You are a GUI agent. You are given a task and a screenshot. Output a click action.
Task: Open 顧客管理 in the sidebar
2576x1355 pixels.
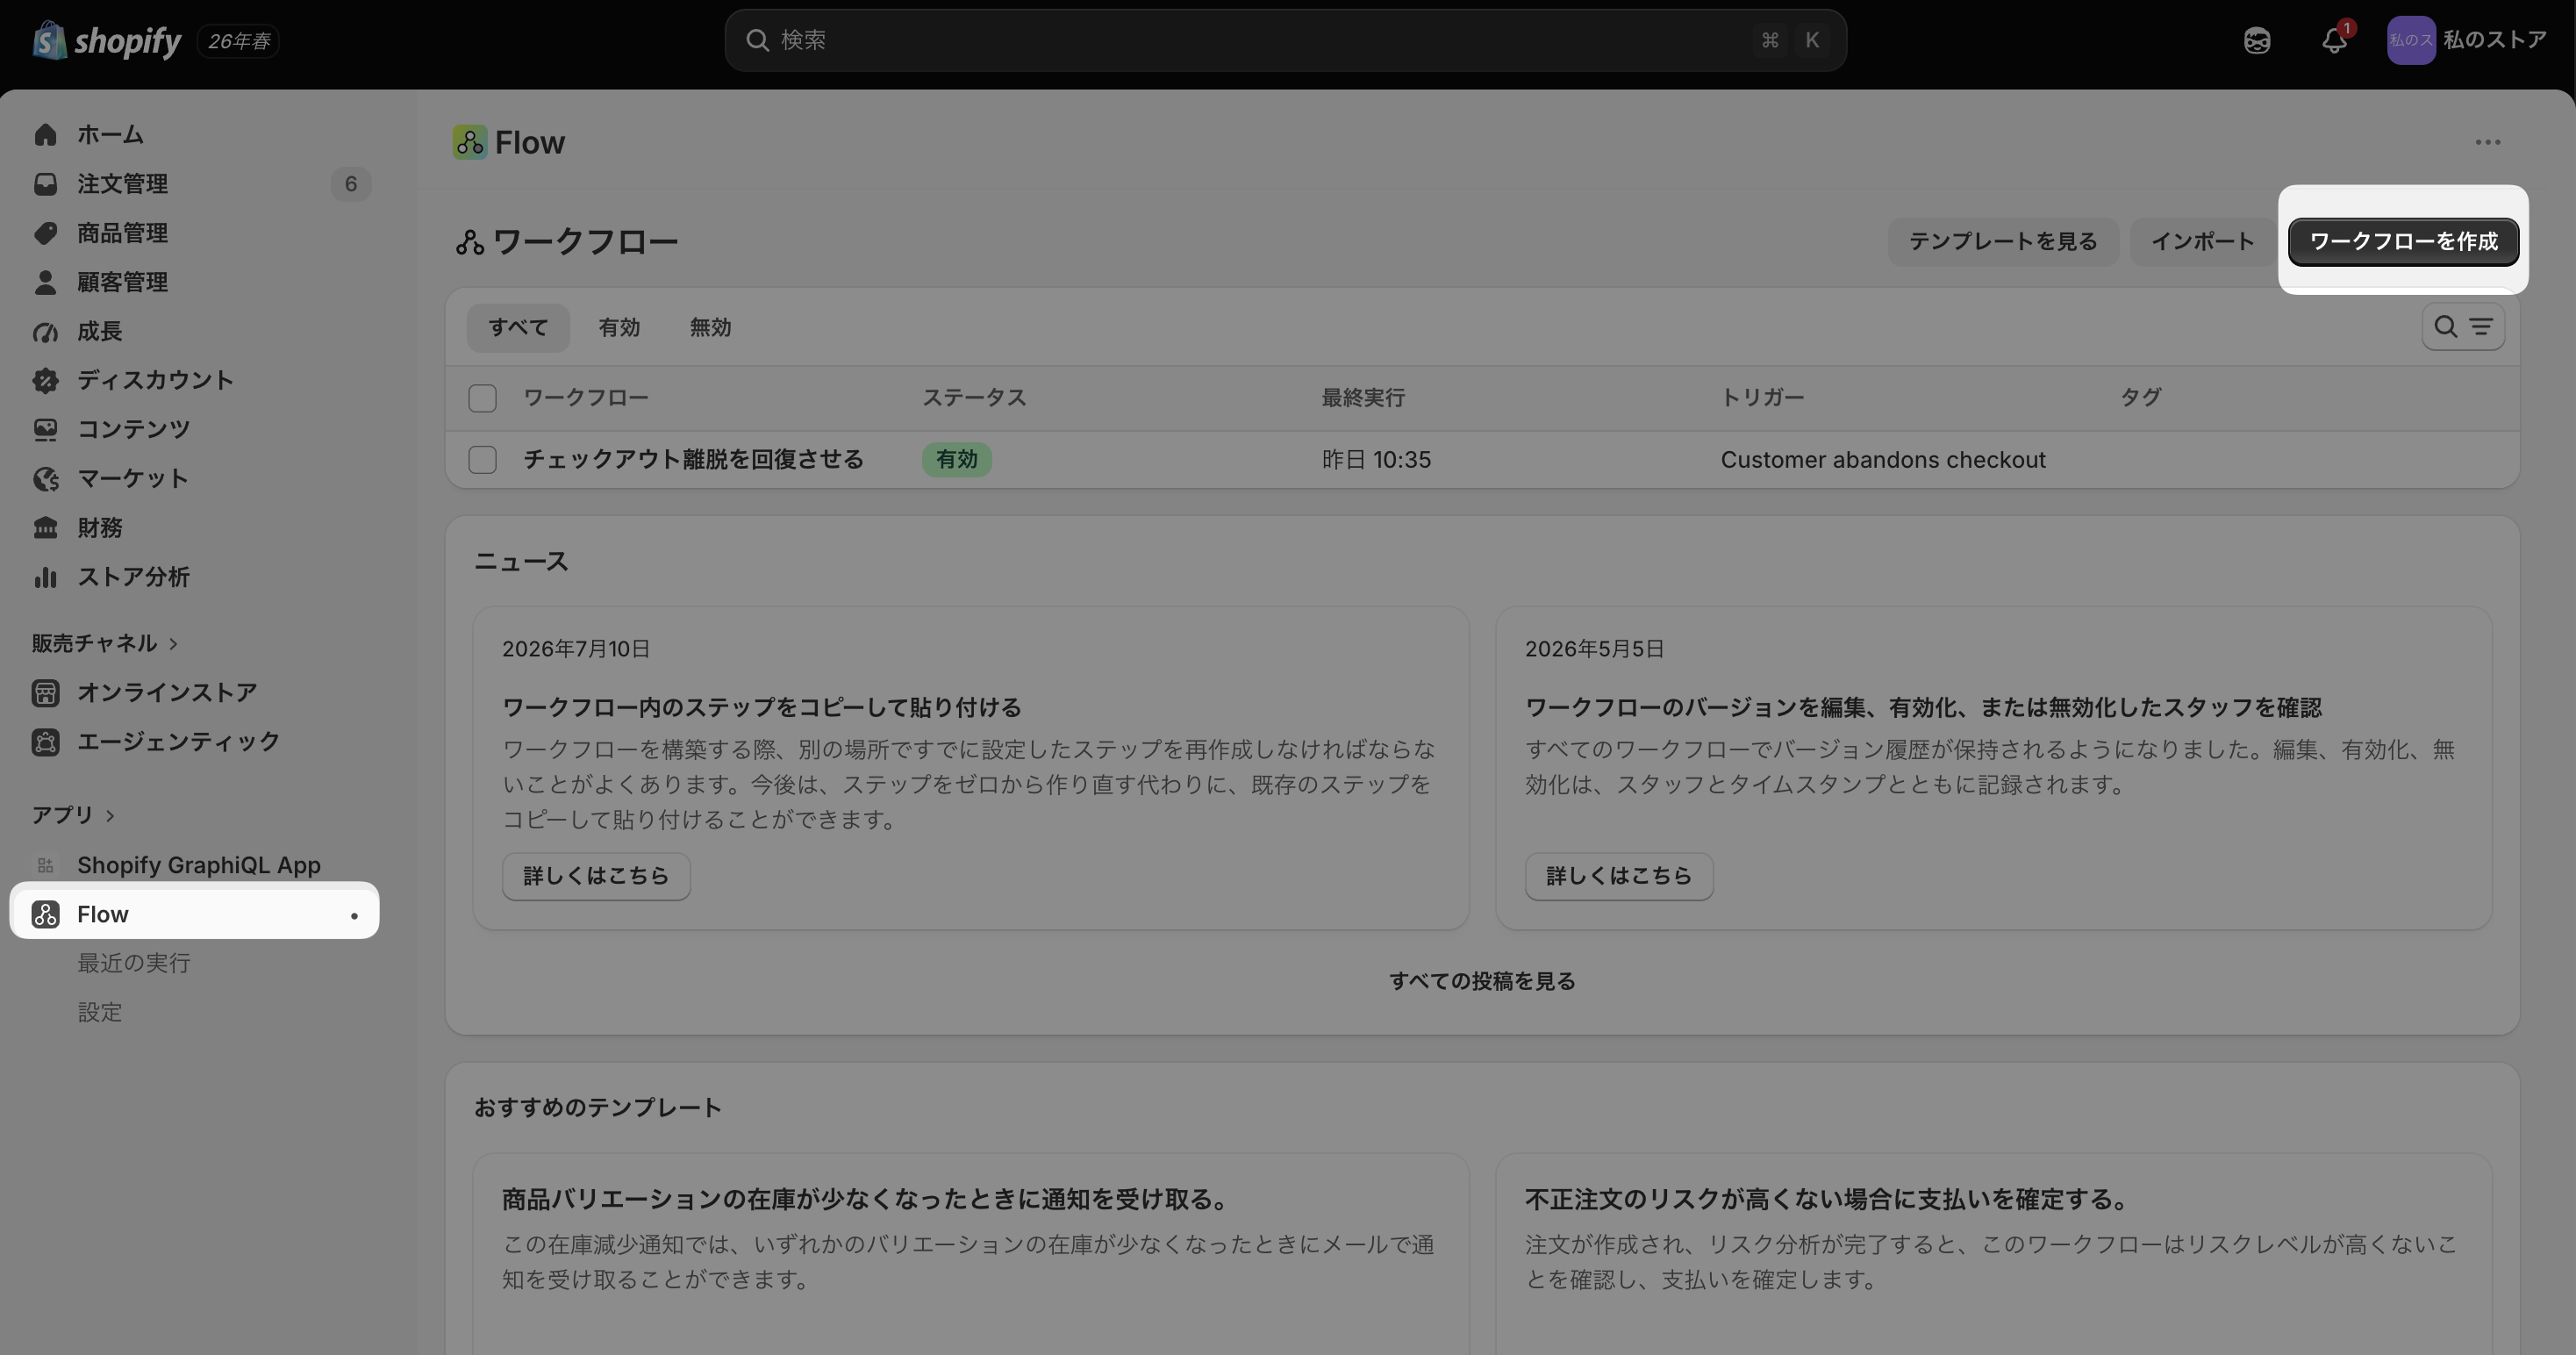(122, 282)
